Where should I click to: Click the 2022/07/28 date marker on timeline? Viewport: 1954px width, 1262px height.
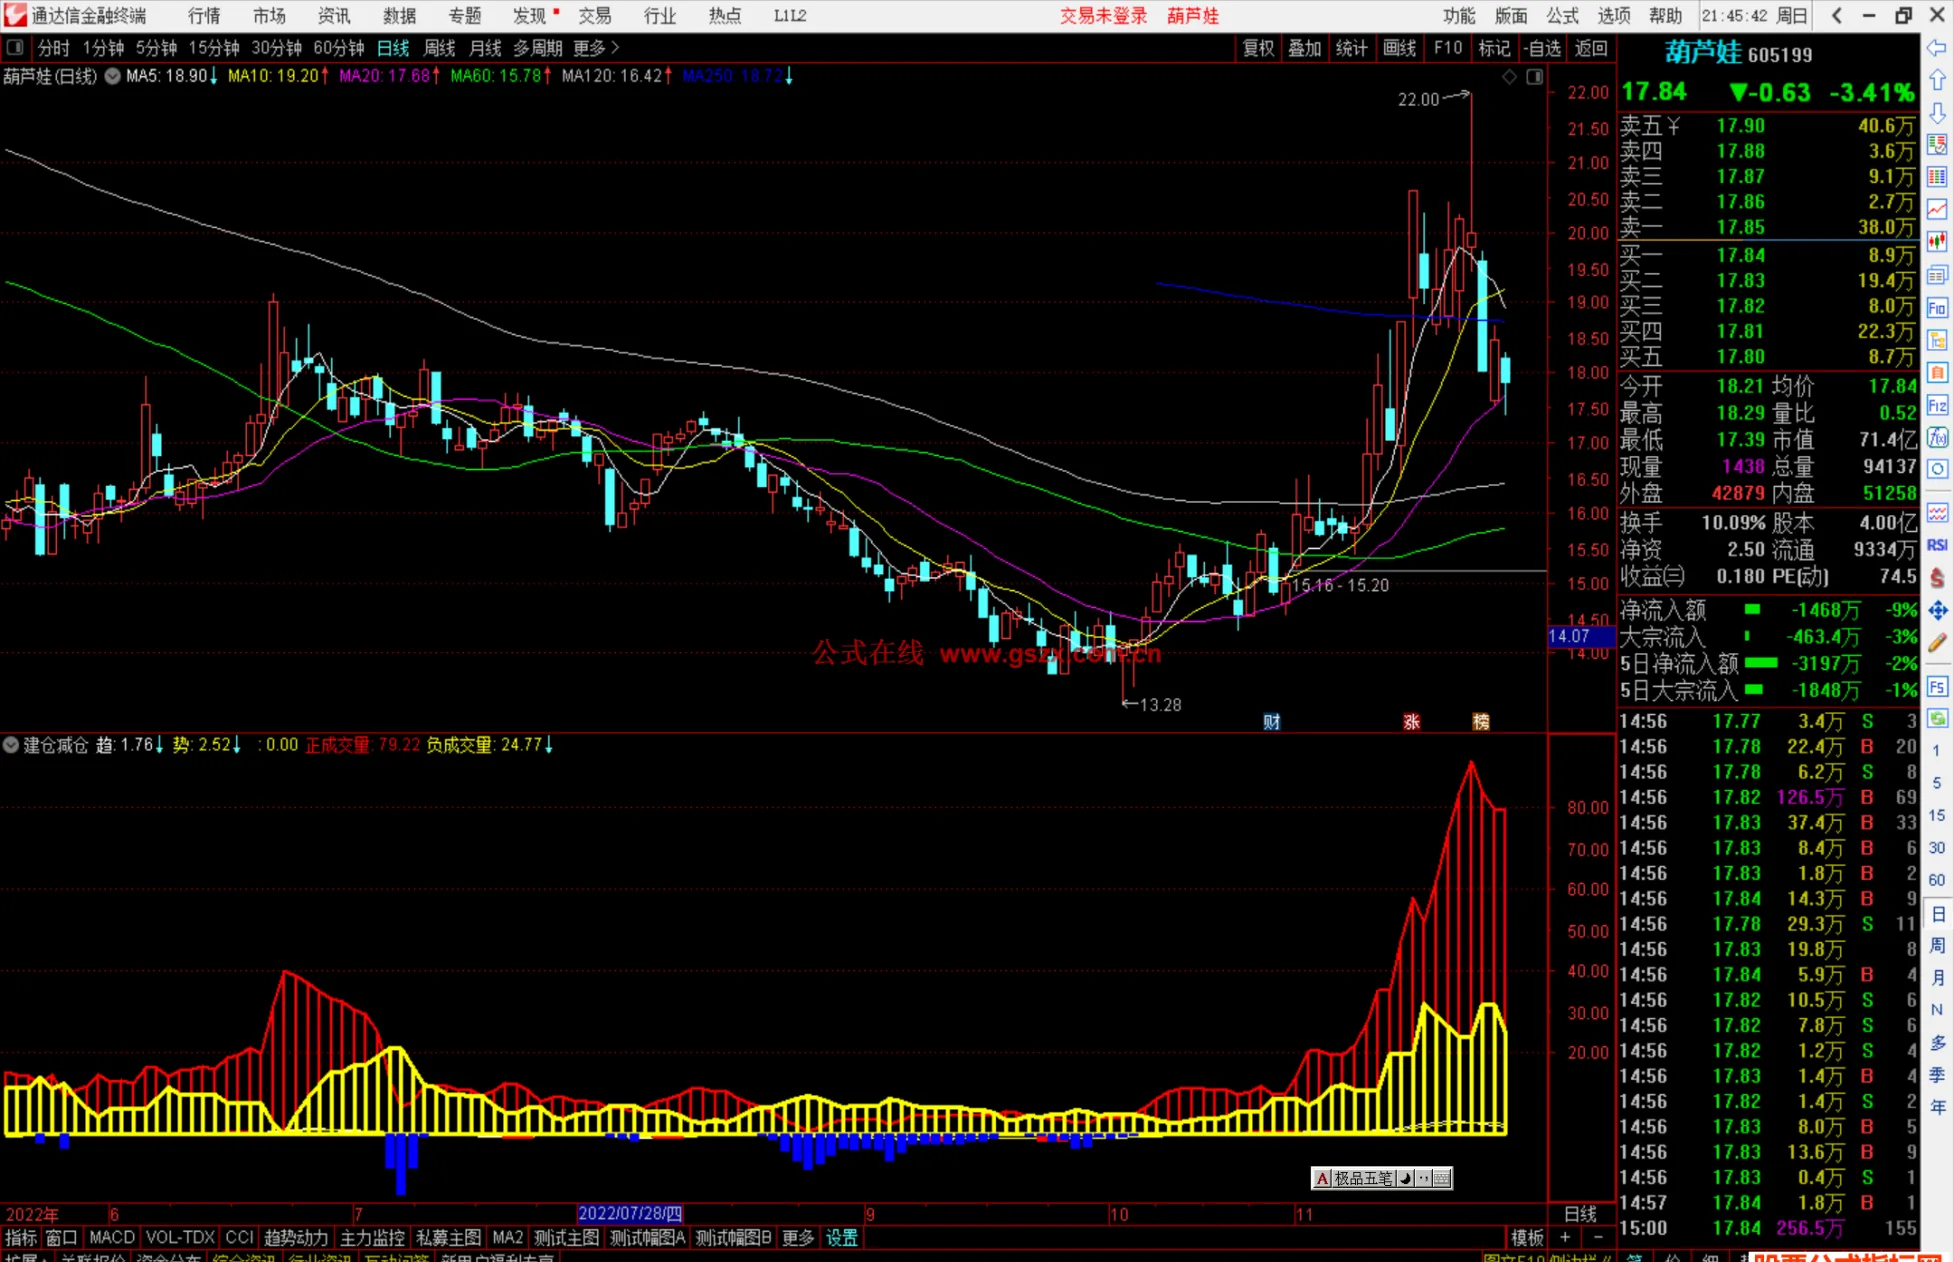[x=630, y=1214]
